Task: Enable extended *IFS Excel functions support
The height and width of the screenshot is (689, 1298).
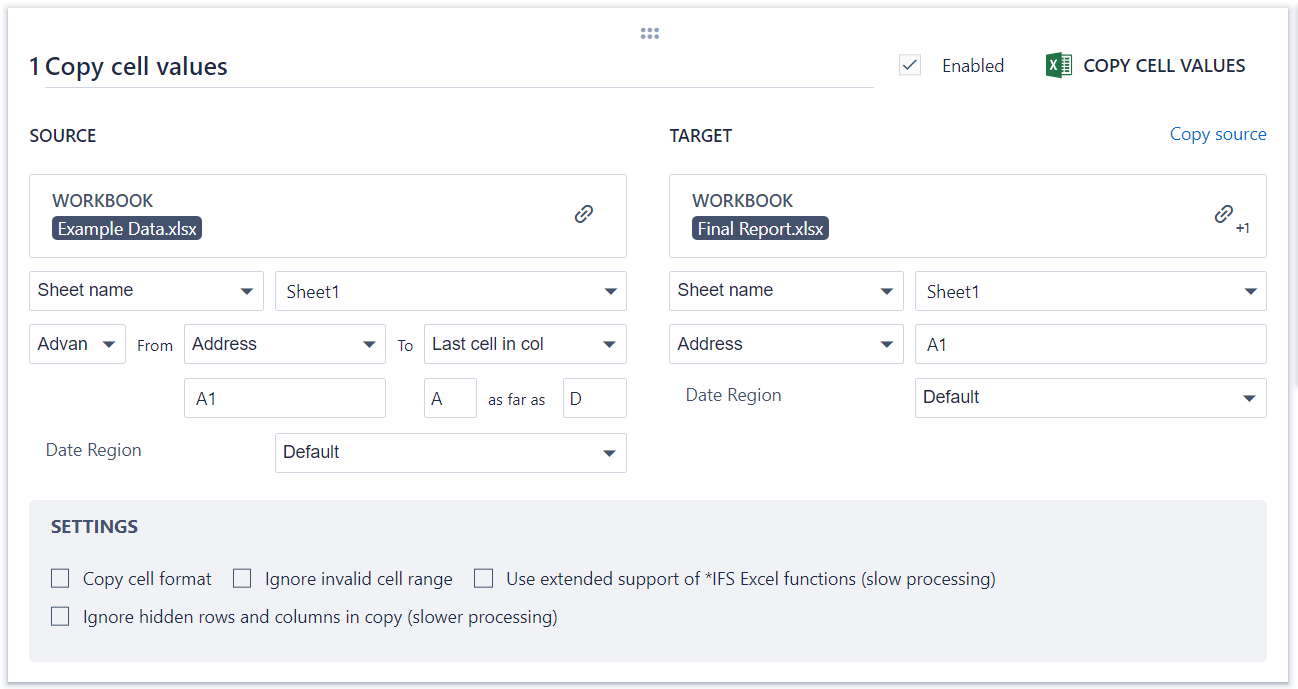Action: tap(484, 579)
